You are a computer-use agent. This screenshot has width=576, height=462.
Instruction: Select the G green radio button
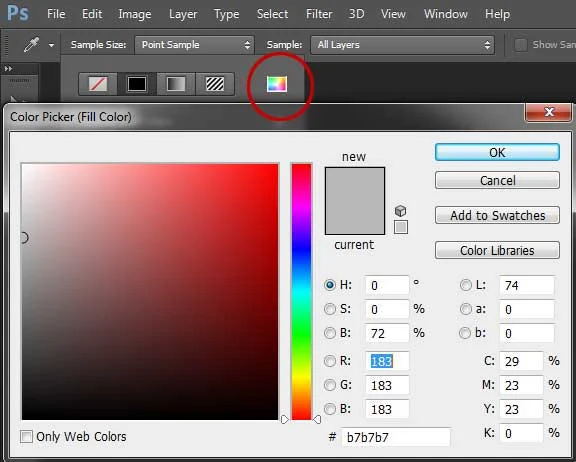(x=330, y=385)
